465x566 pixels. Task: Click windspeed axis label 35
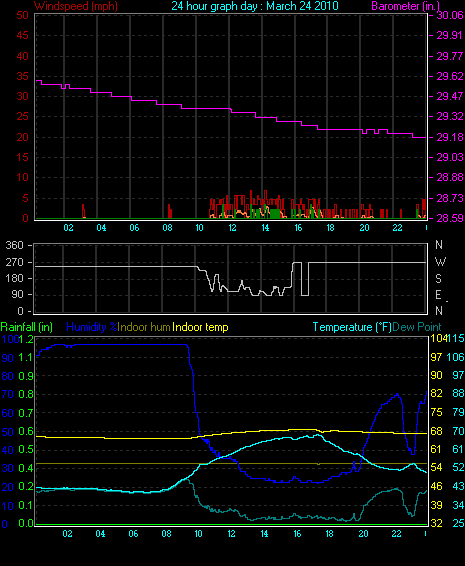[22, 77]
